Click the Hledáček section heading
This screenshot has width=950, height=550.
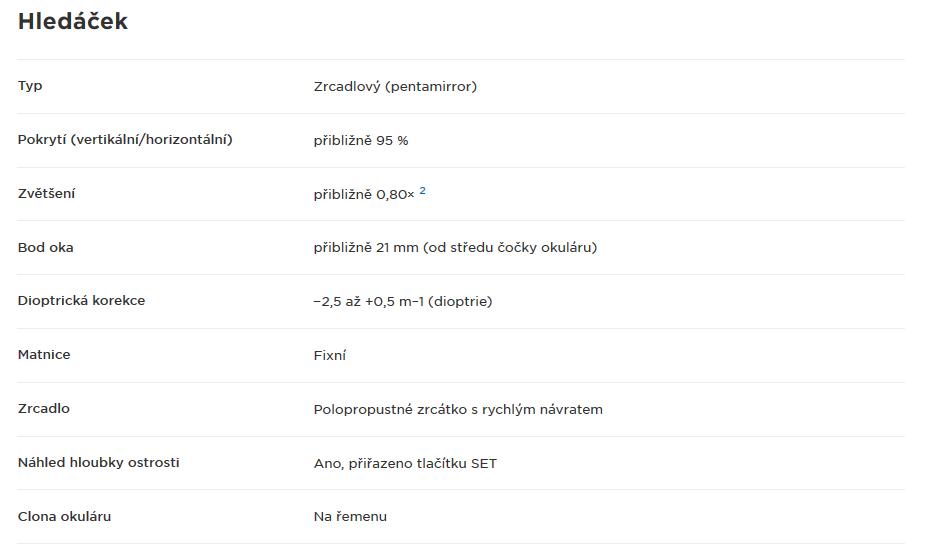(x=73, y=21)
